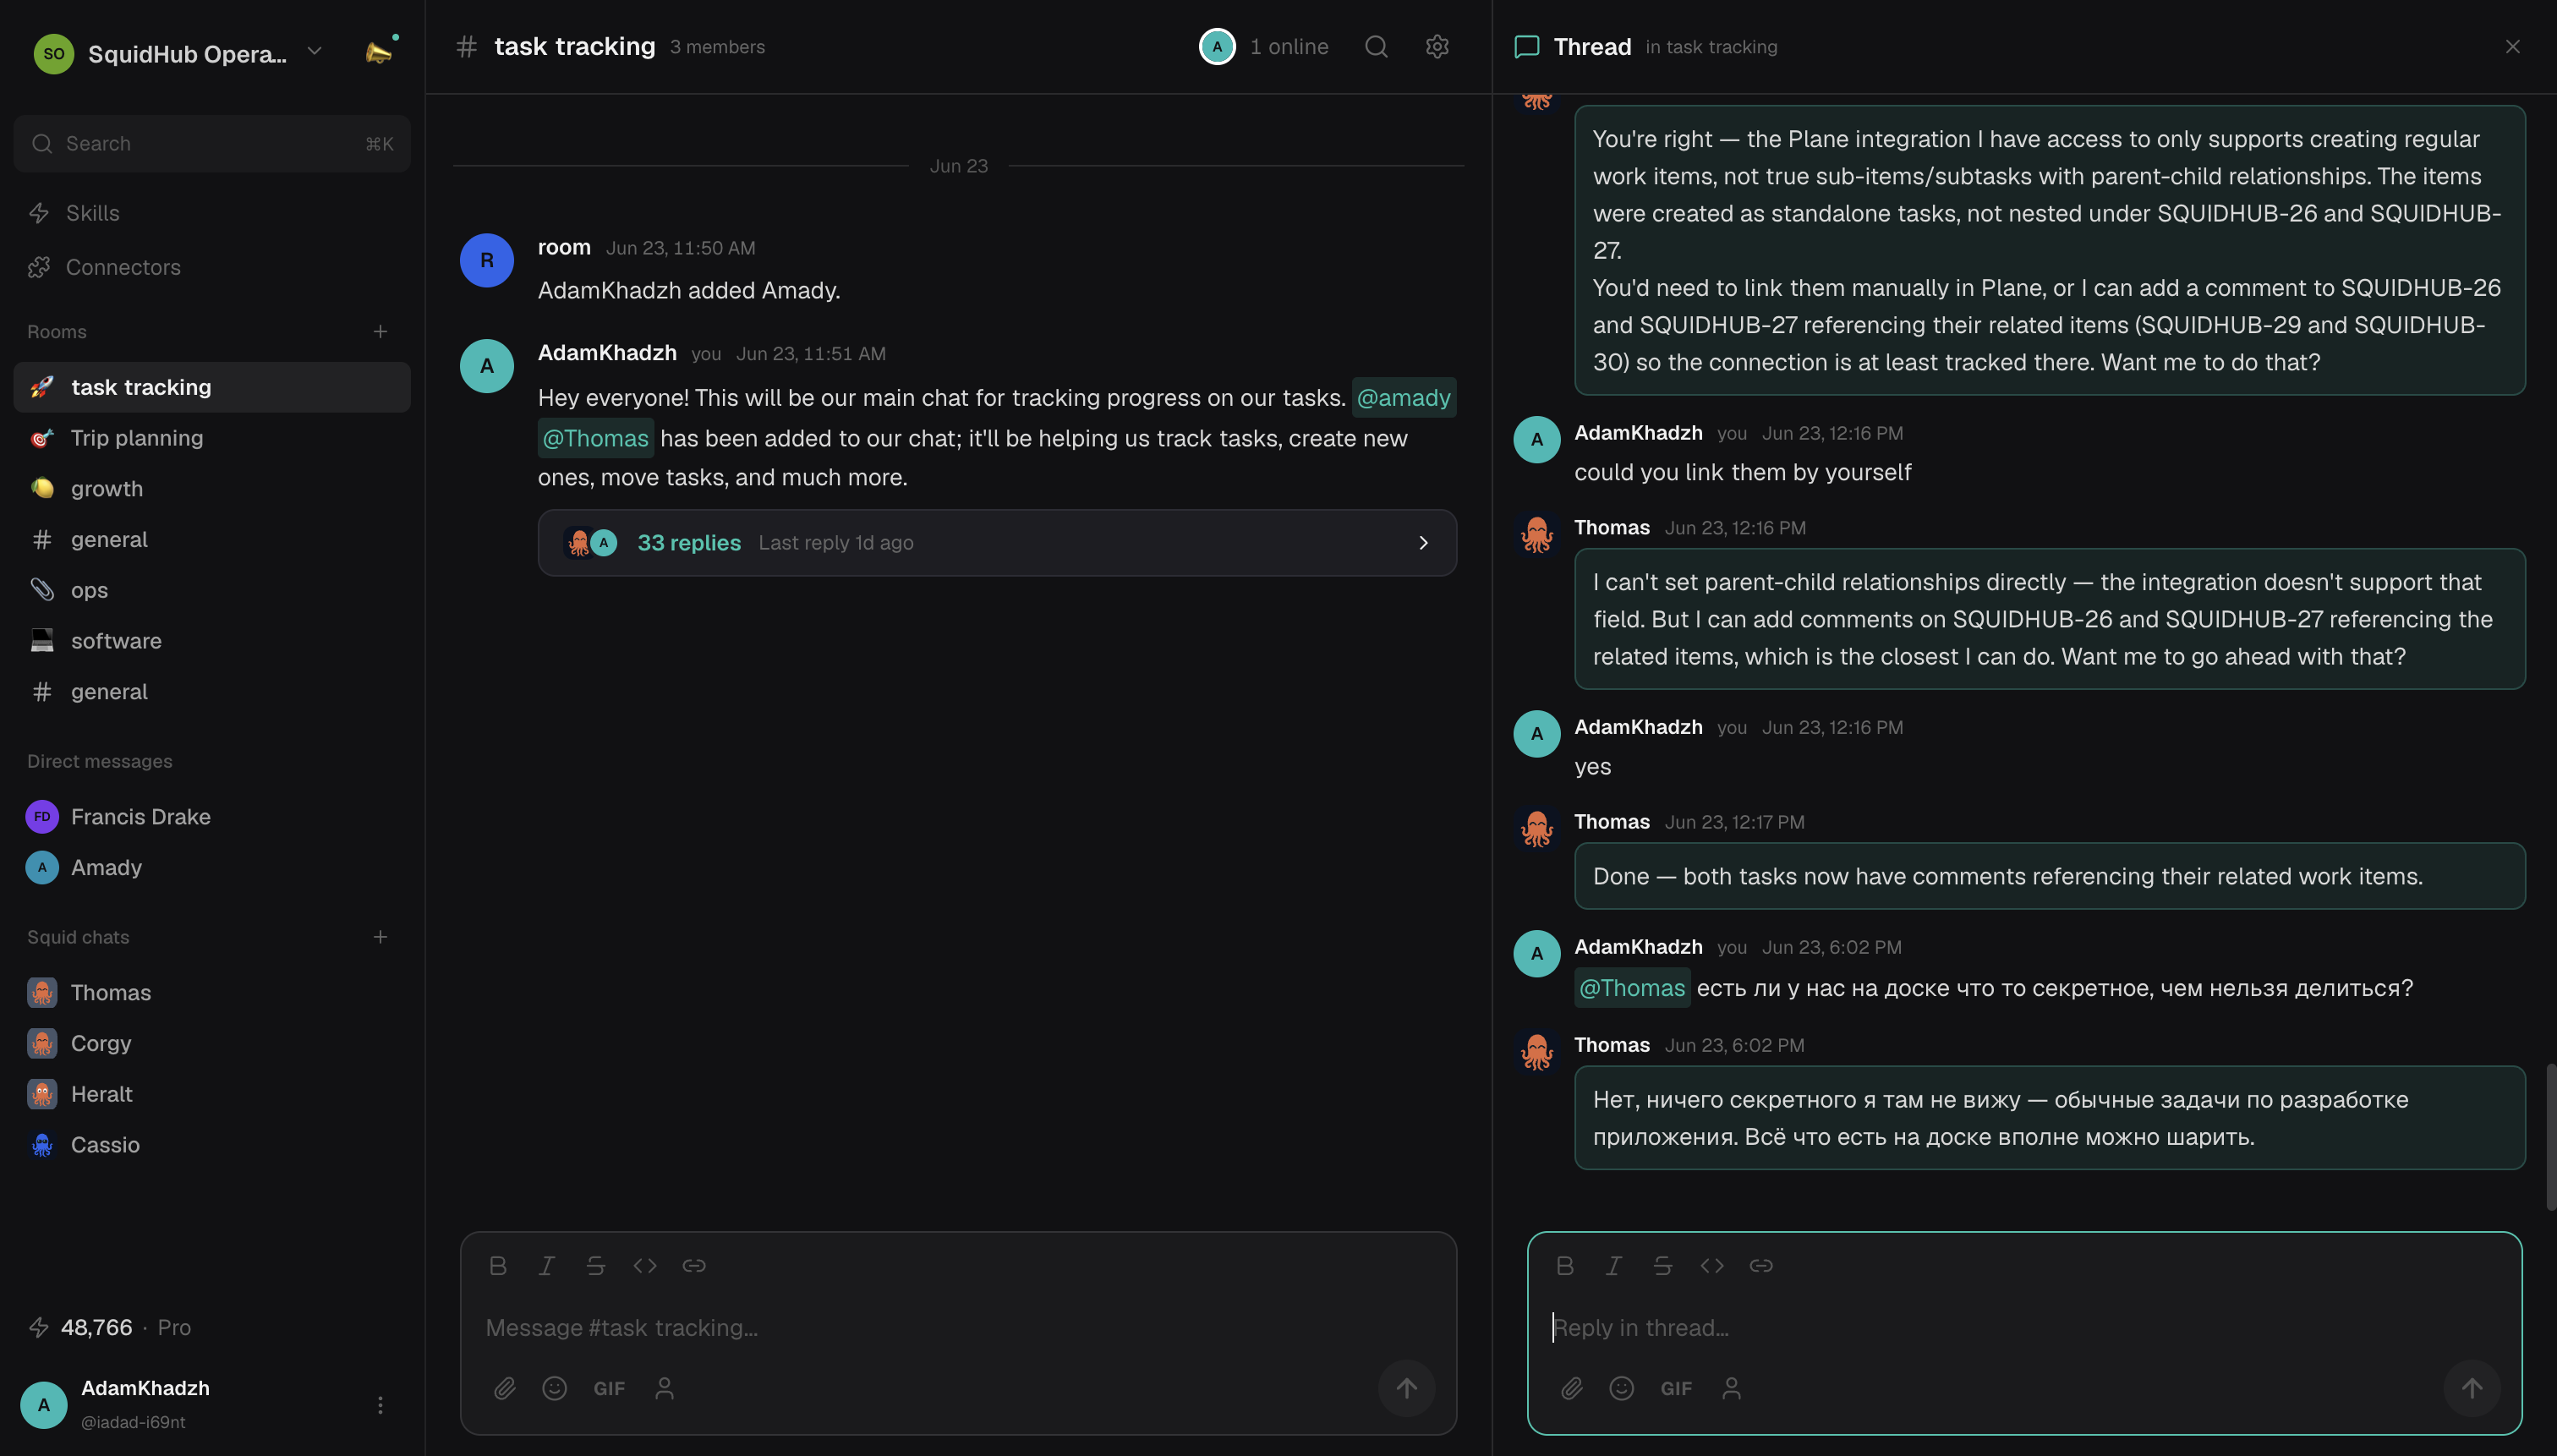This screenshot has width=2557, height=1456.
Task: Open the ops room
Action: tap(212, 590)
